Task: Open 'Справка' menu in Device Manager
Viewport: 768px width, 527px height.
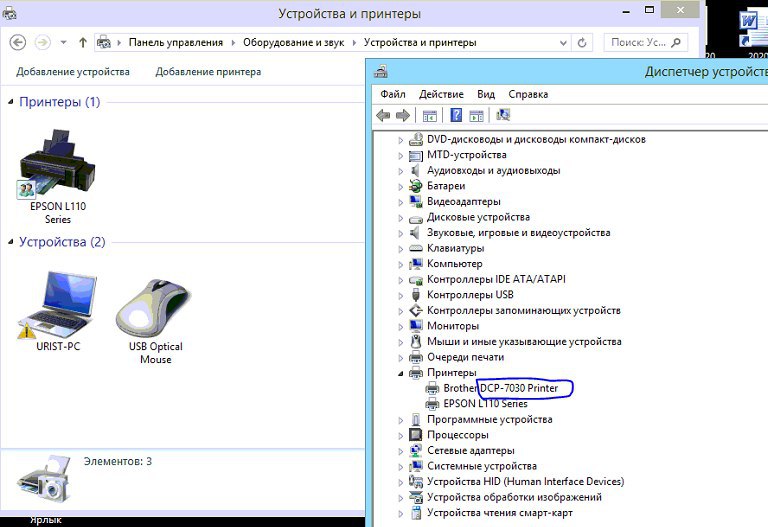Action: tap(528, 95)
